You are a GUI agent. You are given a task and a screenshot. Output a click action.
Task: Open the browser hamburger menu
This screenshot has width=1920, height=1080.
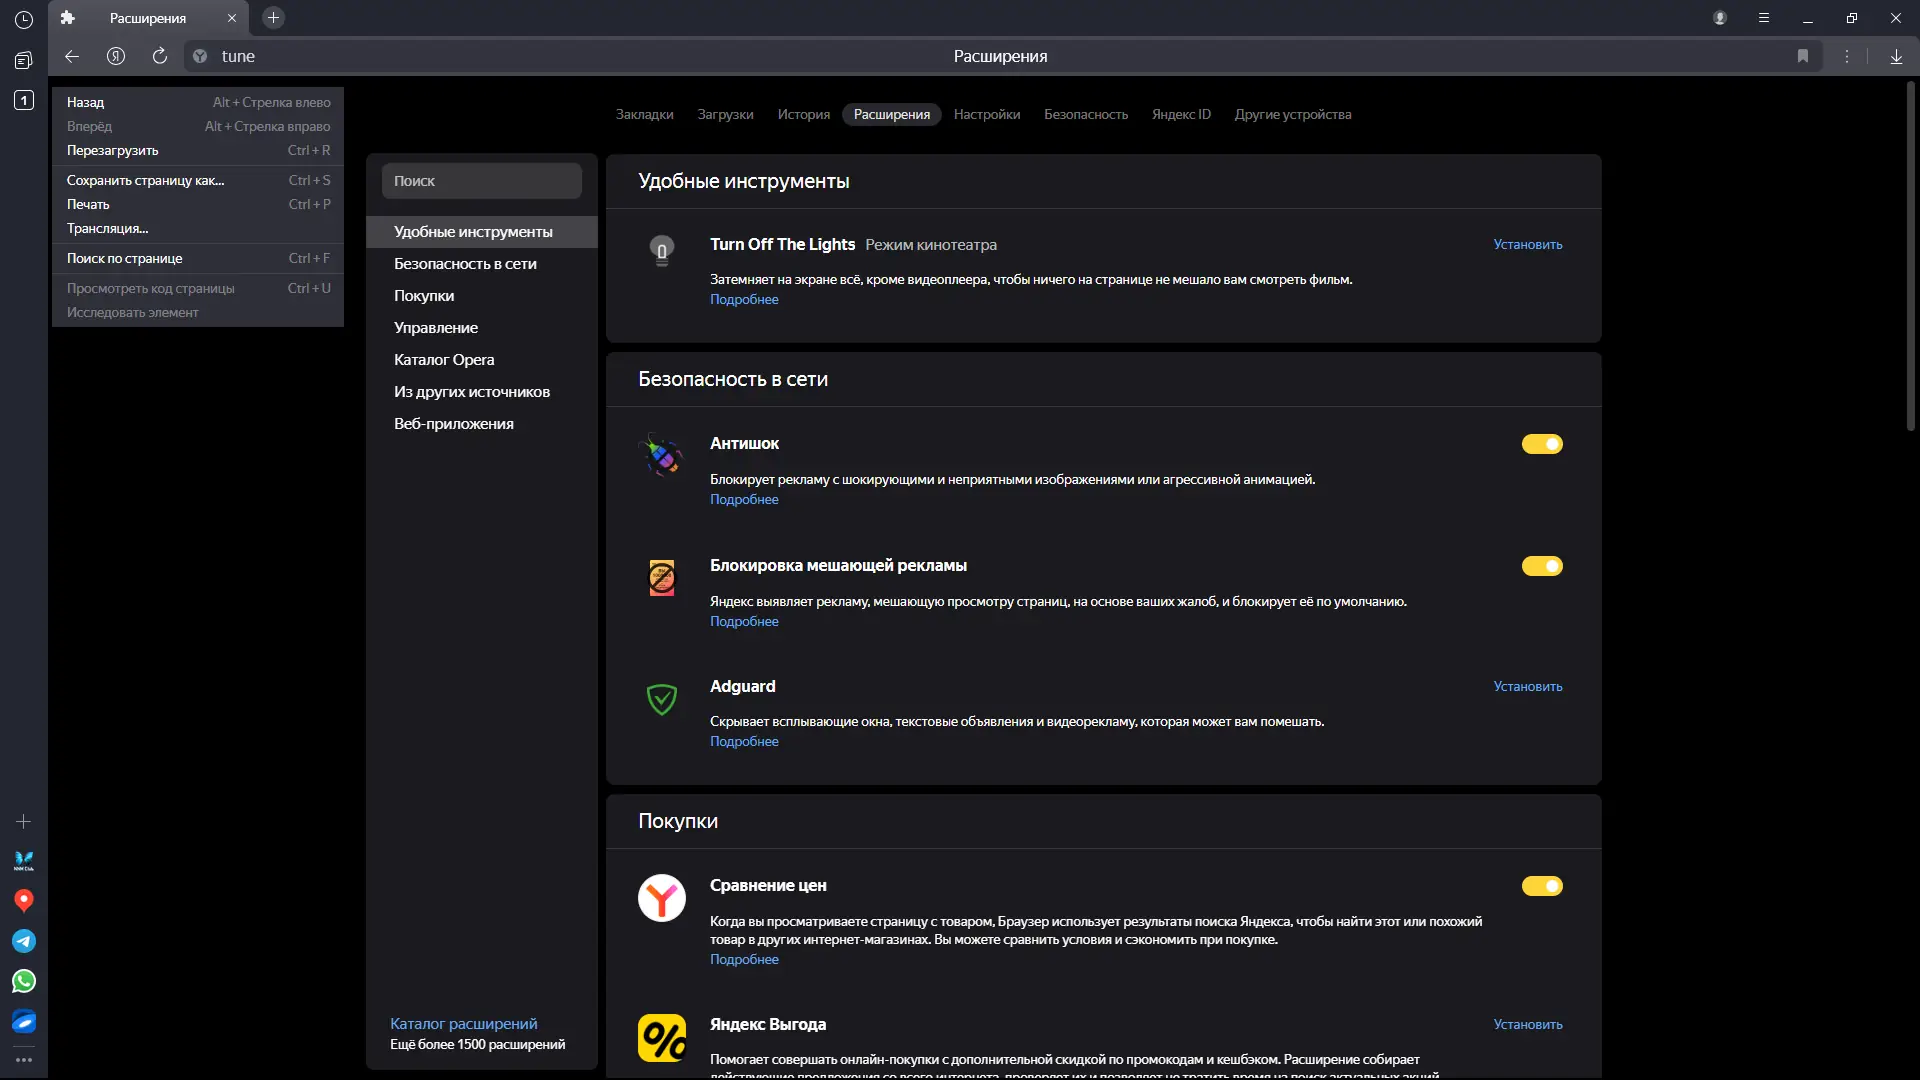(1764, 18)
